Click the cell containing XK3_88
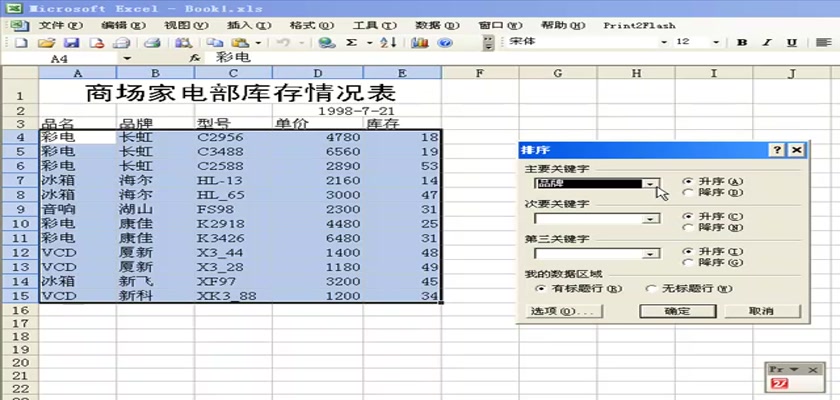840x400 pixels. [x=232, y=296]
